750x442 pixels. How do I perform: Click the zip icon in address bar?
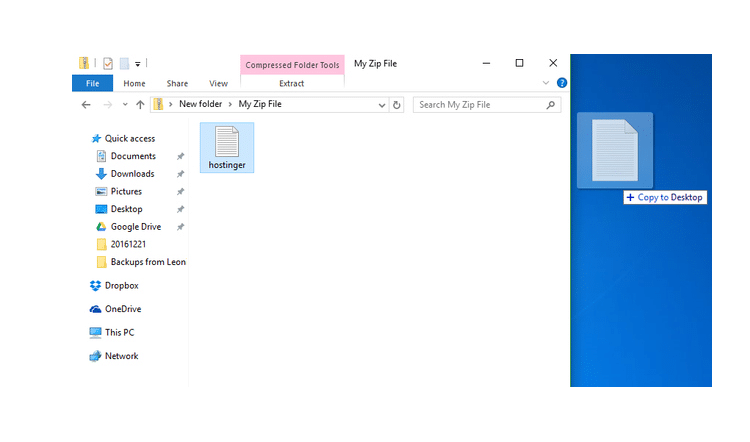pos(158,104)
